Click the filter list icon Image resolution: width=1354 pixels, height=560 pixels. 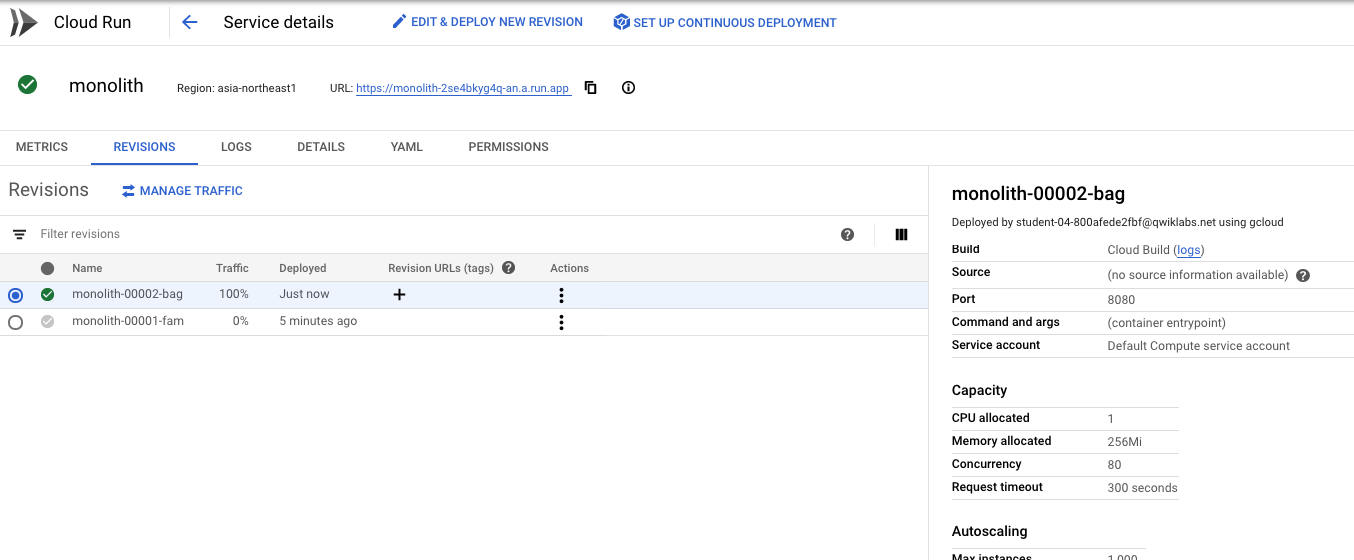click(19, 234)
